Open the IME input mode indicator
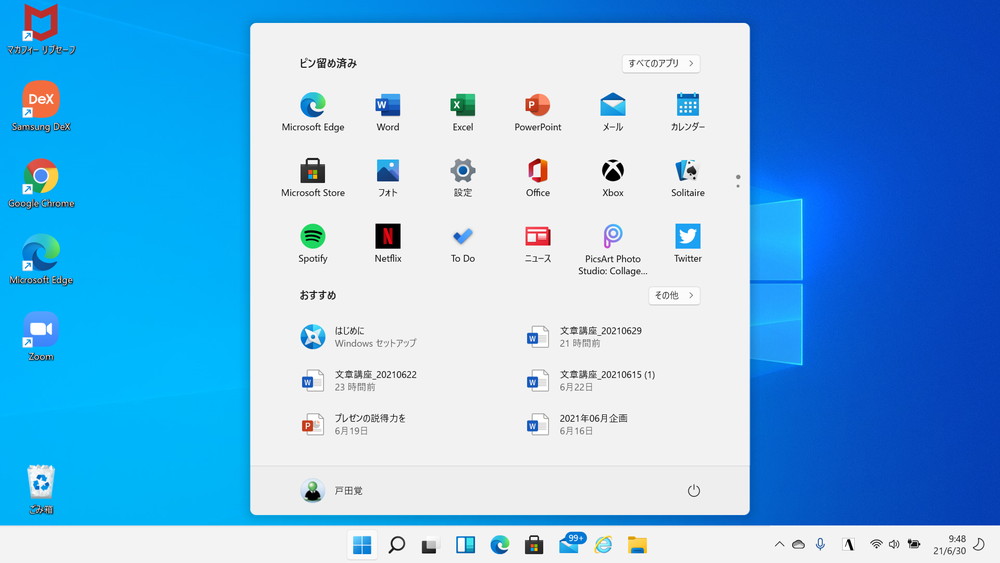1000x563 pixels. tap(848, 545)
